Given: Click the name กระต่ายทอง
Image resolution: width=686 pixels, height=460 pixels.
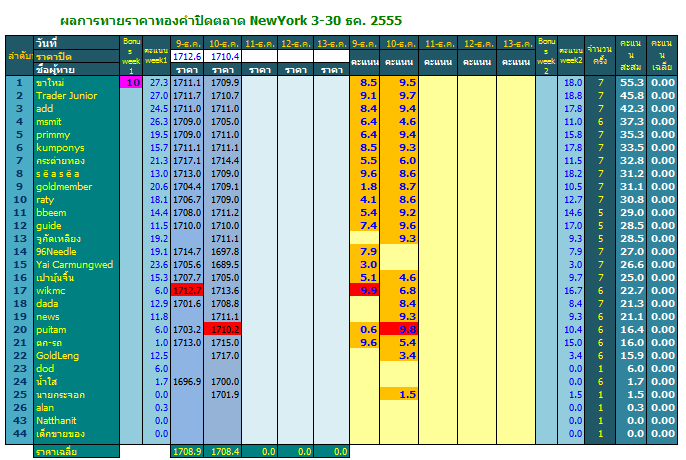Looking at the screenshot, I should coord(60,161).
